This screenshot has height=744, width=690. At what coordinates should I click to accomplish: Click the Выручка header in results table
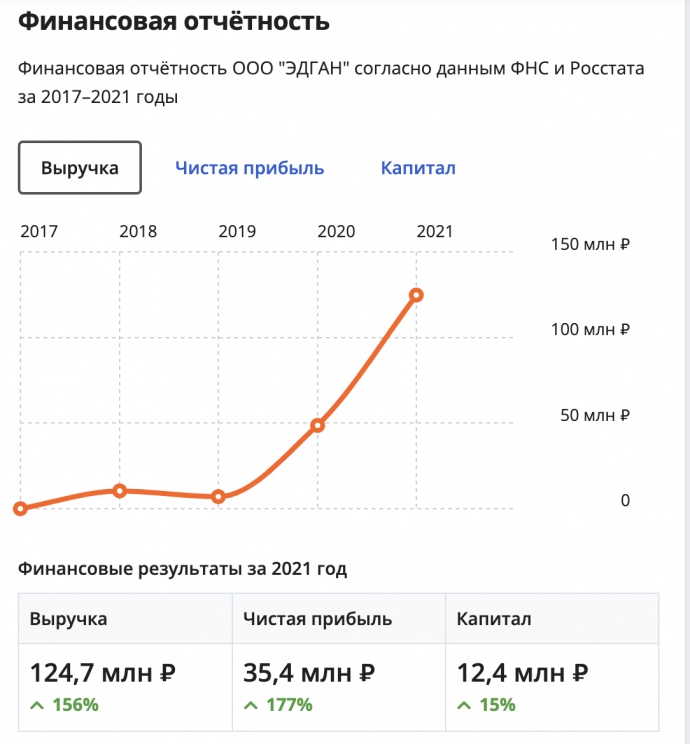pyautogui.click(x=69, y=619)
